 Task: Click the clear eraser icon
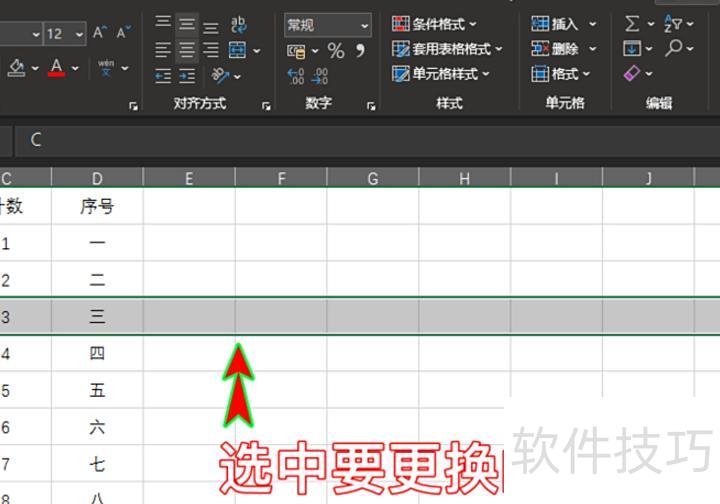tap(632, 73)
